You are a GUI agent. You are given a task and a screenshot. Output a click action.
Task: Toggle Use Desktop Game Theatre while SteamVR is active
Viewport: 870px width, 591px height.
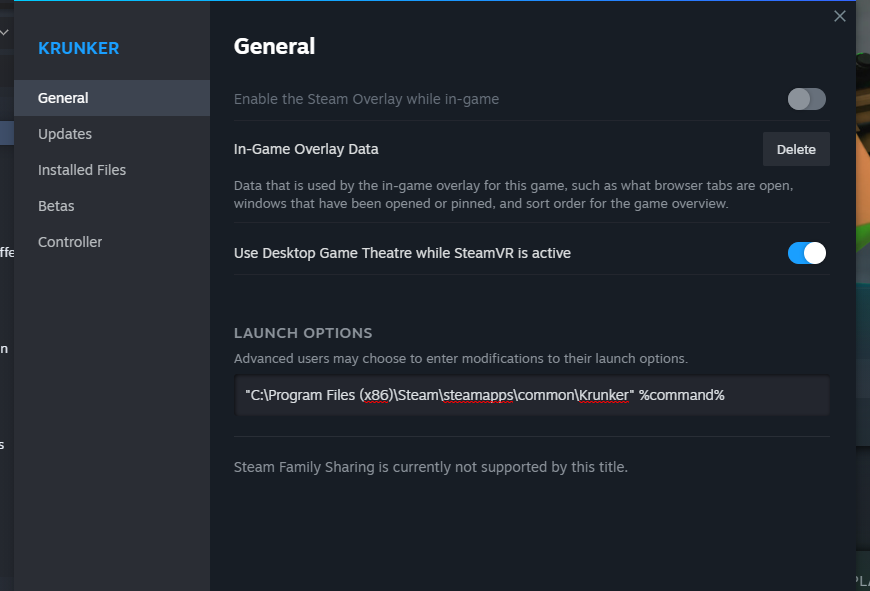(x=806, y=253)
